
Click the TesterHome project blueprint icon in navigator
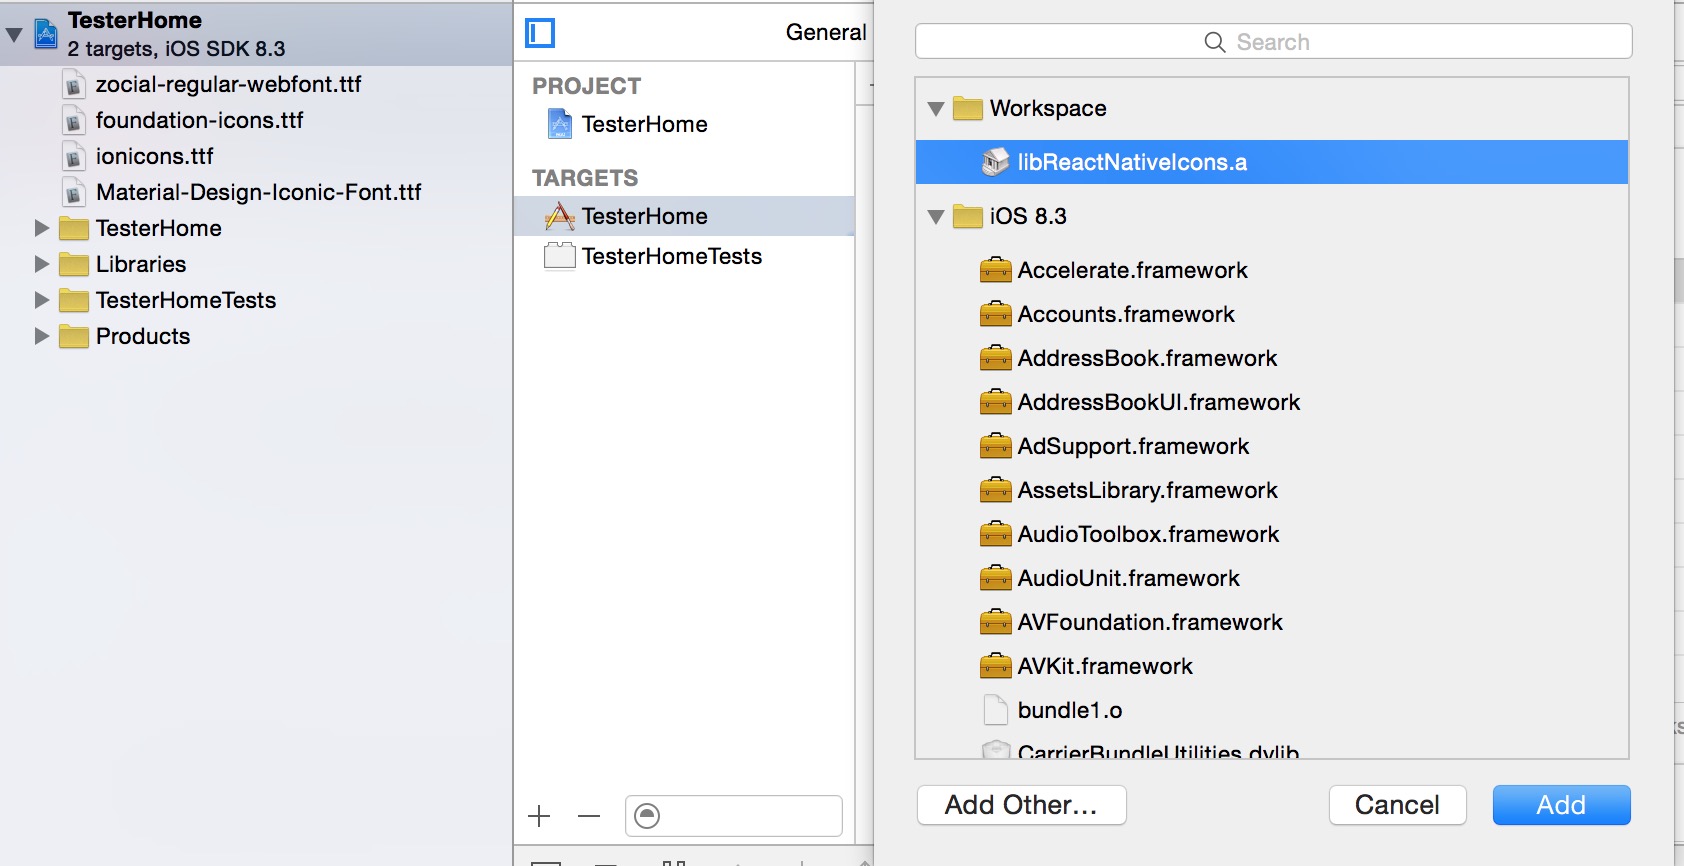(x=46, y=34)
